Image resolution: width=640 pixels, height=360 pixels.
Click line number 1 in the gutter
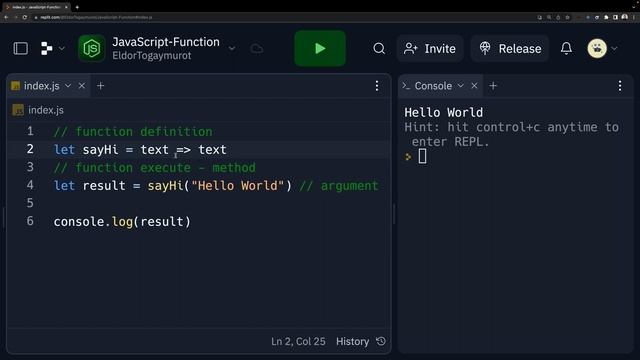pyautogui.click(x=30, y=131)
